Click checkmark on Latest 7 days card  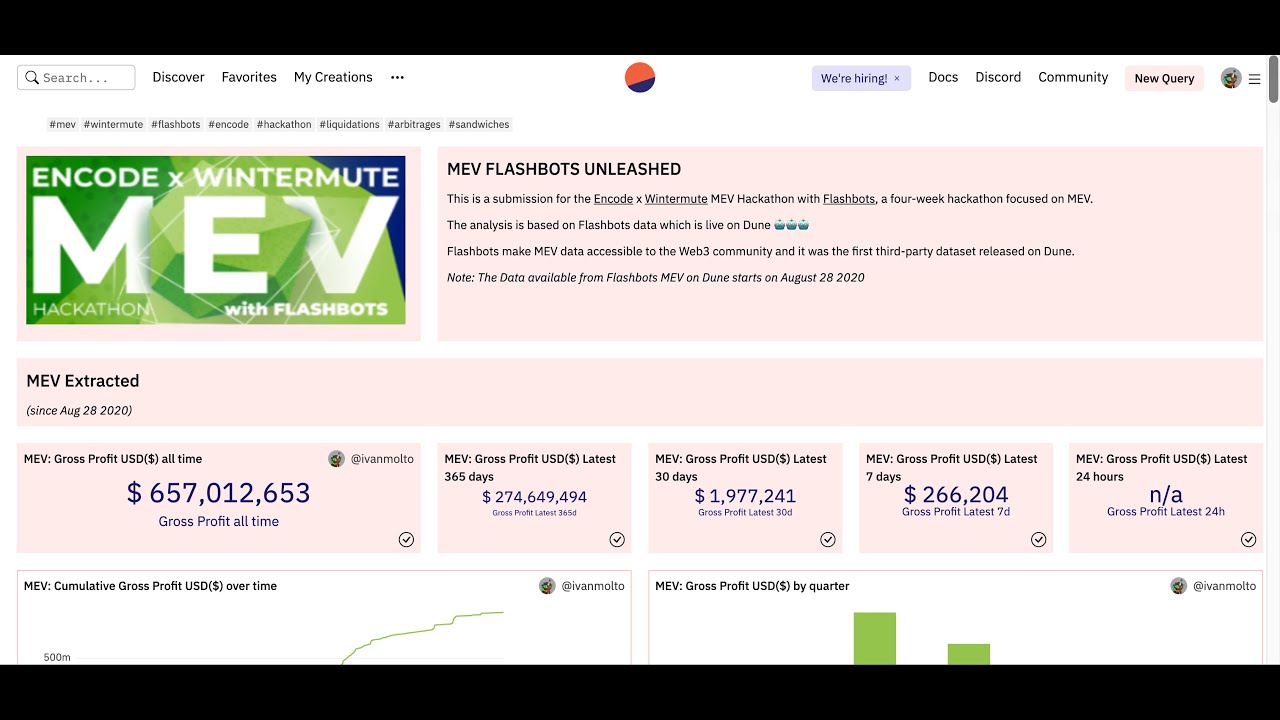click(1039, 539)
